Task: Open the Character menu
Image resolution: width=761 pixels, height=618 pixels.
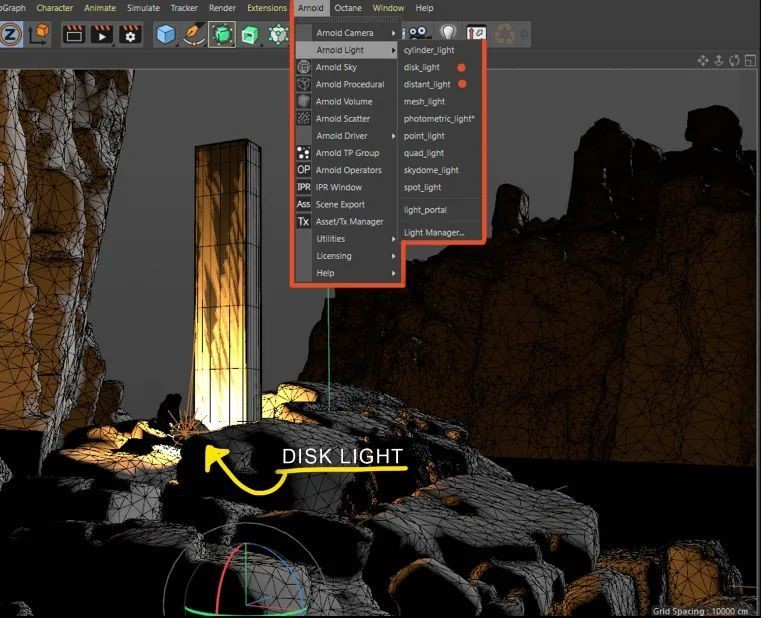Action: [x=54, y=8]
